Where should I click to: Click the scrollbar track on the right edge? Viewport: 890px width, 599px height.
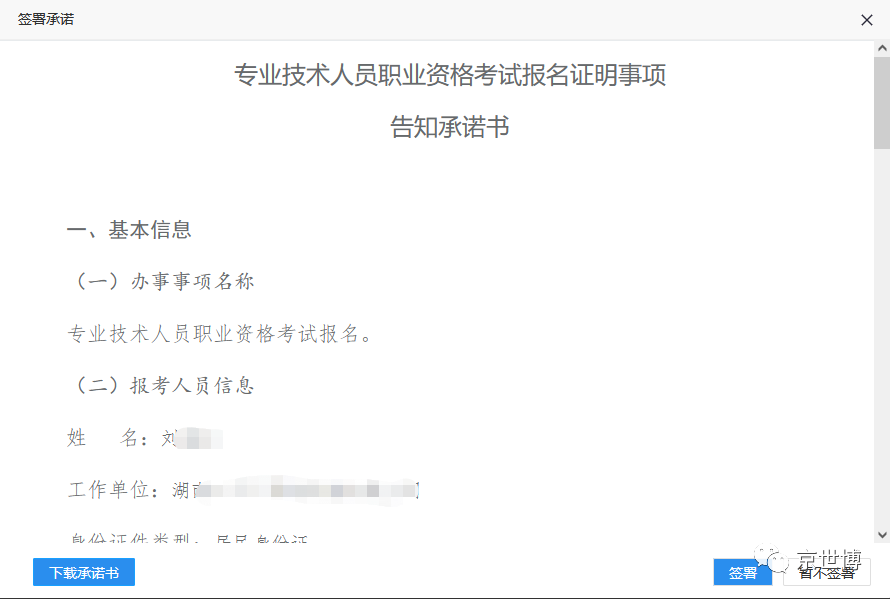pos(884,300)
